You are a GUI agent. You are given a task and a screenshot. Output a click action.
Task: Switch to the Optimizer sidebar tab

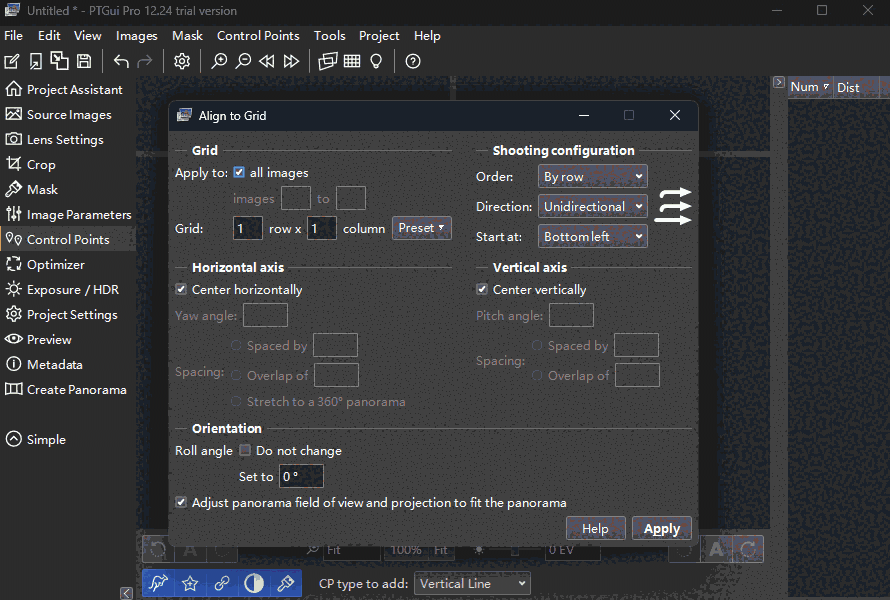click(56, 265)
